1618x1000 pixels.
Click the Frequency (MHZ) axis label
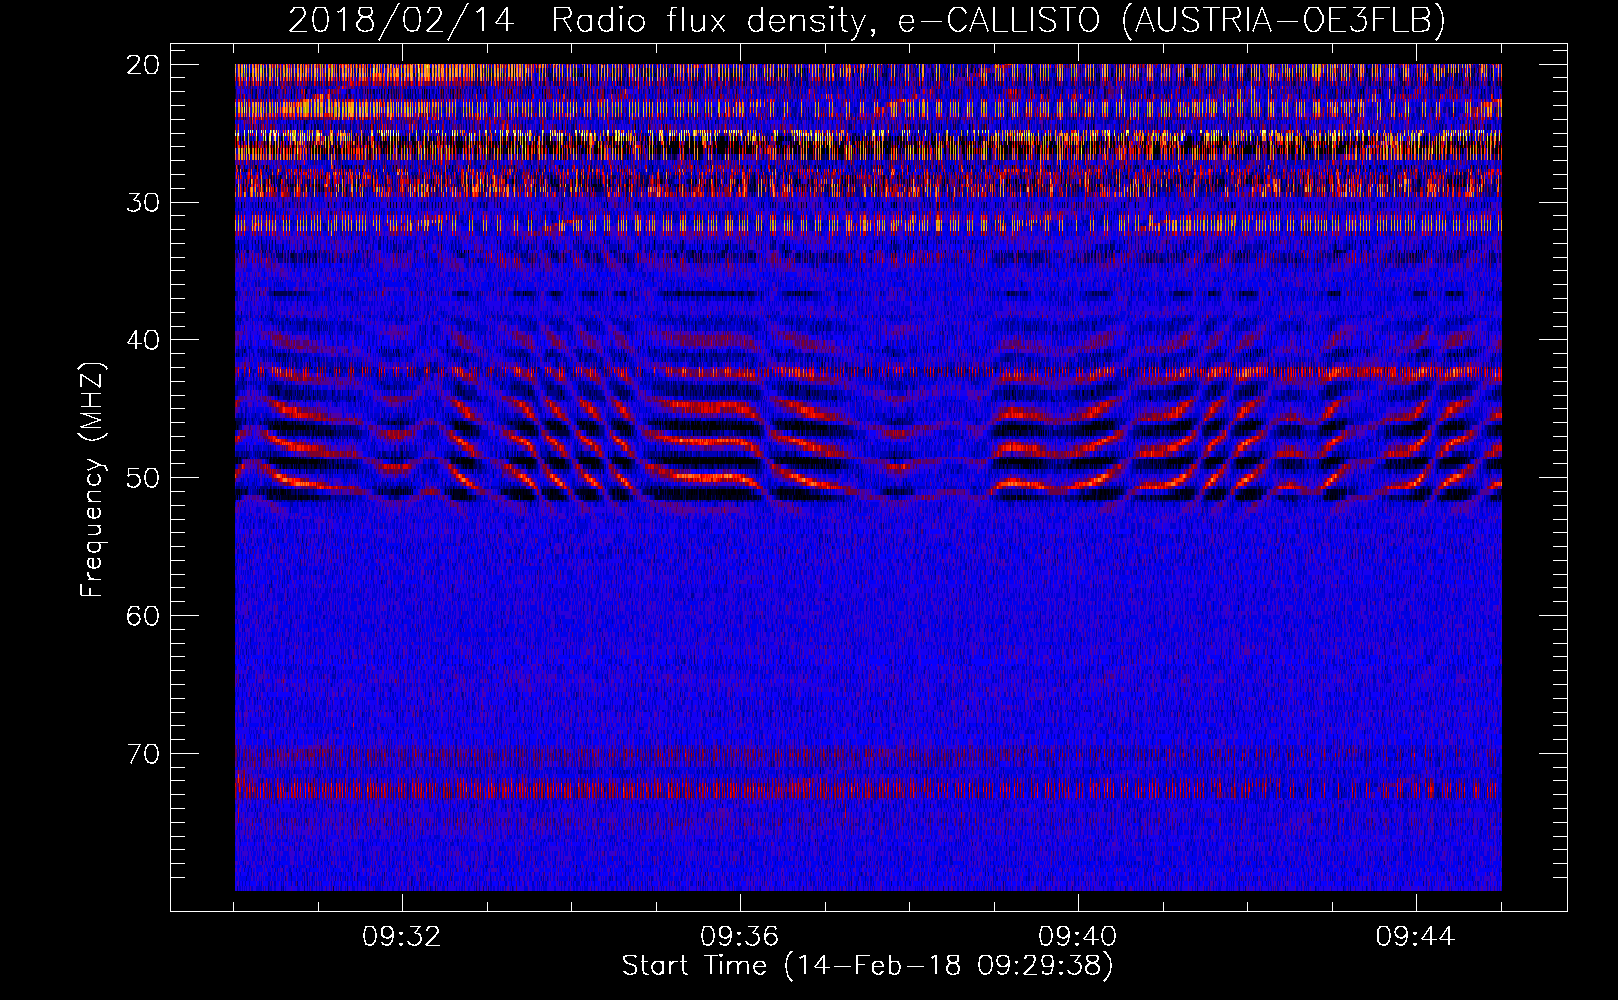pyautogui.click(x=91, y=480)
